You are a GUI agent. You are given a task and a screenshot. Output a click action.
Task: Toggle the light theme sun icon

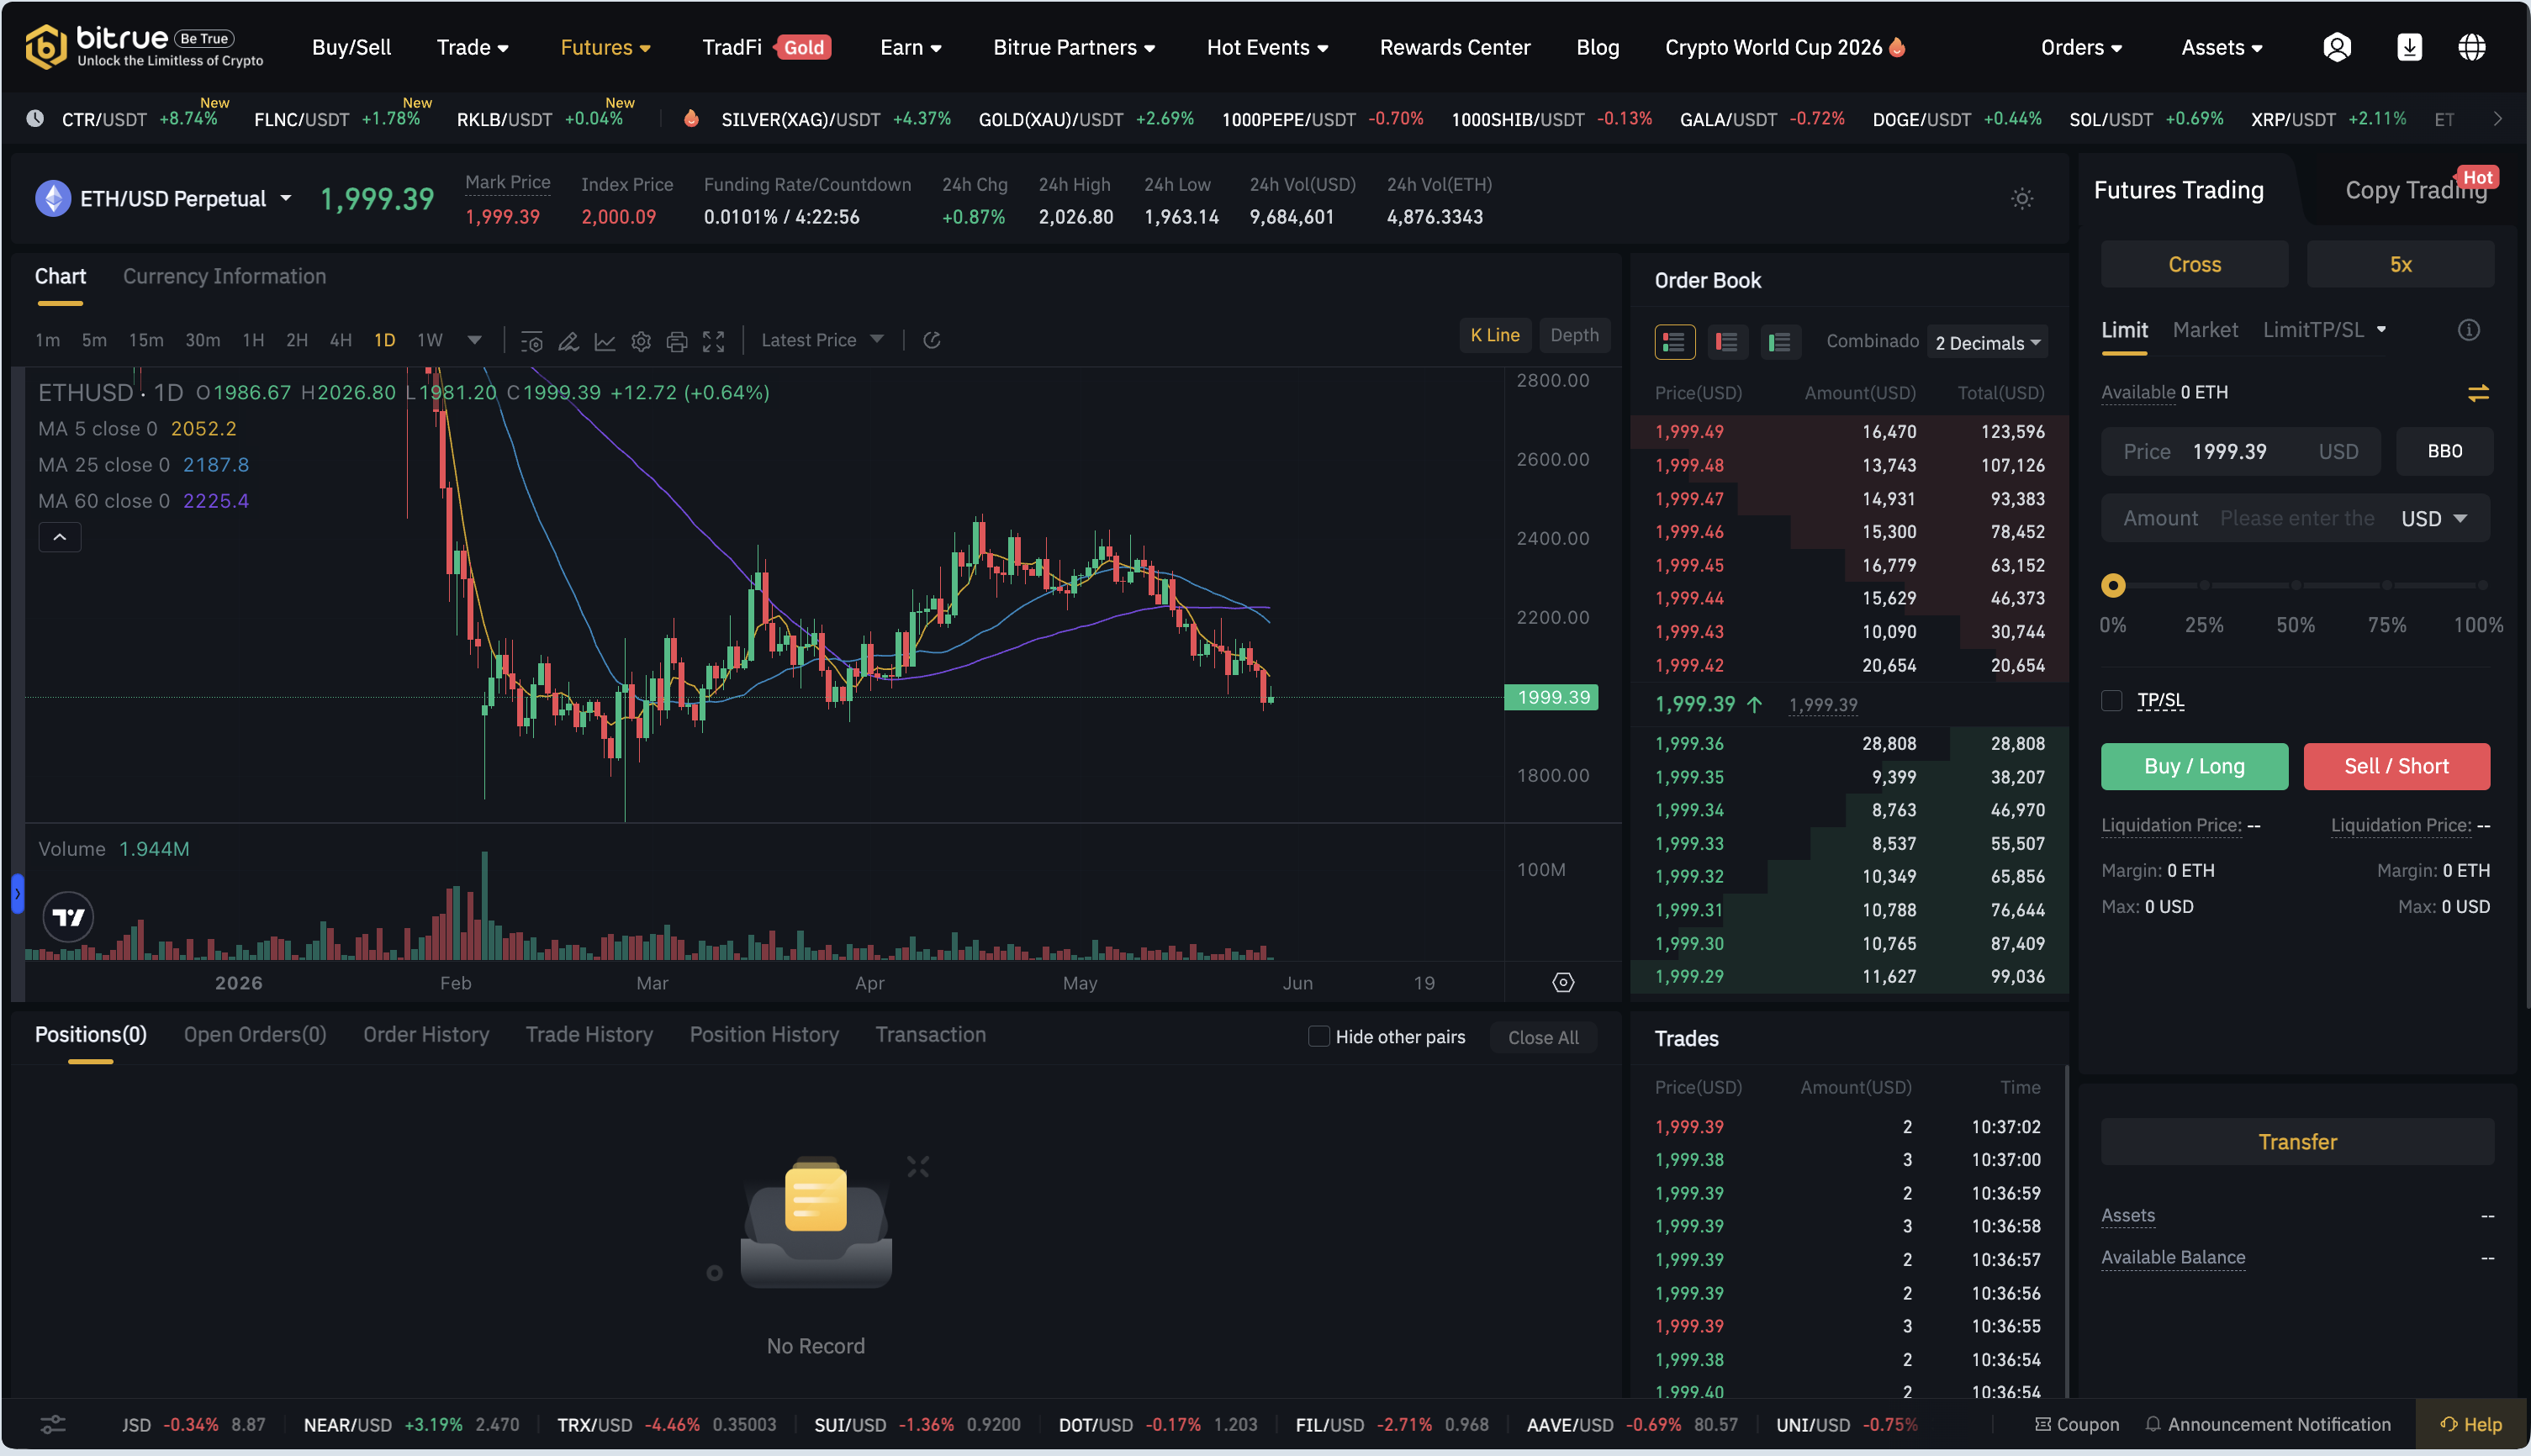pos(2021,199)
